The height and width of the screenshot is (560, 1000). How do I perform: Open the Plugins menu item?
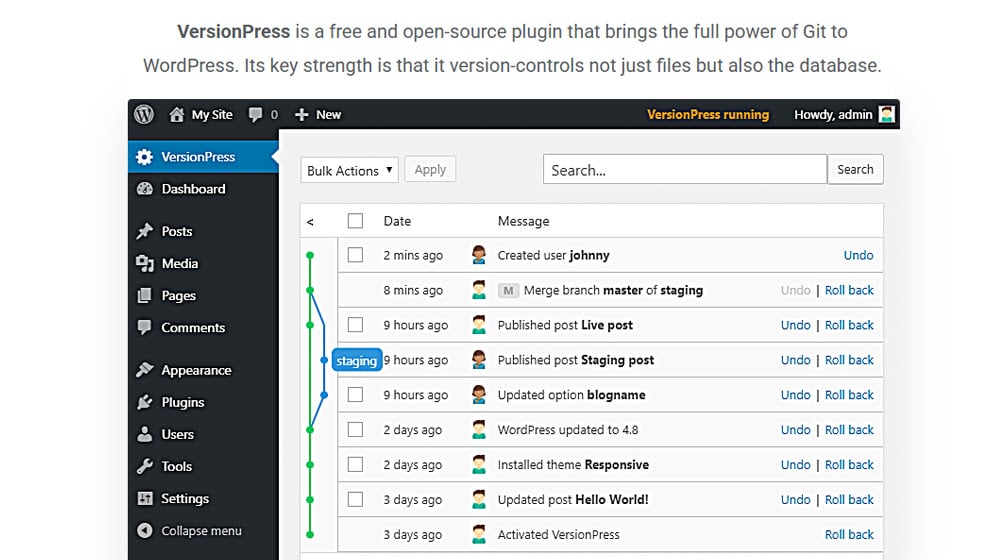coord(183,402)
